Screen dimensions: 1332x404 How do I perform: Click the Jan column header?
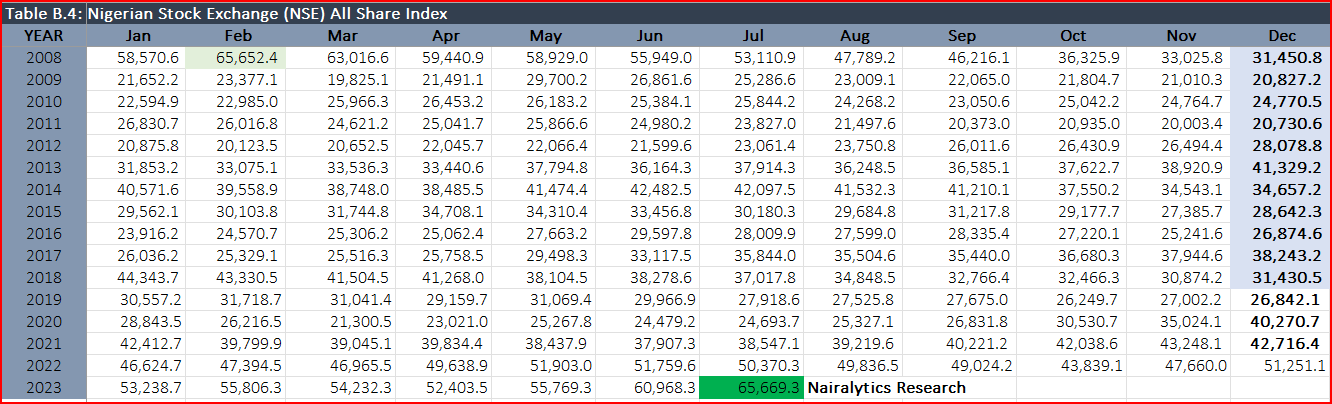137,36
